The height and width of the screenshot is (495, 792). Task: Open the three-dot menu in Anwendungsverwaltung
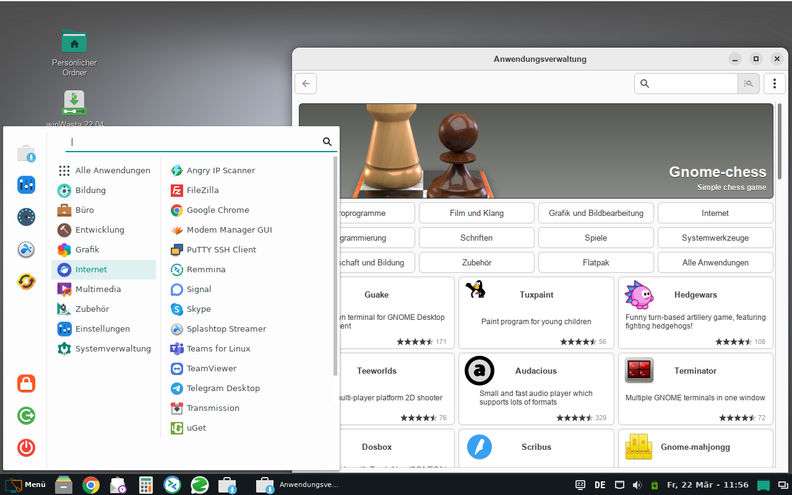click(x=775, y=84)
